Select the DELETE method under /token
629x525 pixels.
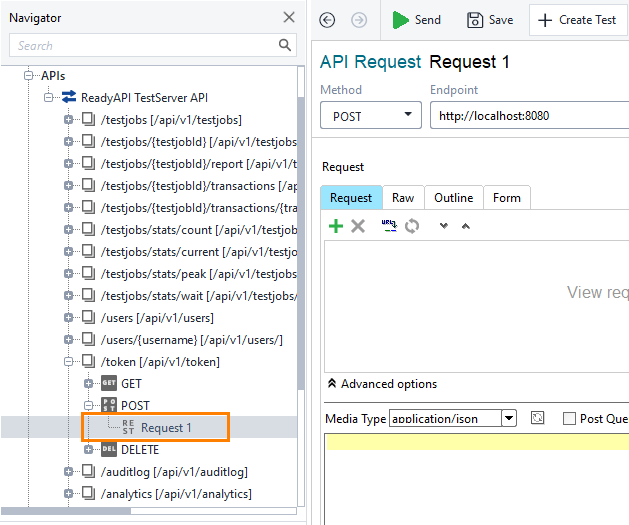tap(139, 449)
